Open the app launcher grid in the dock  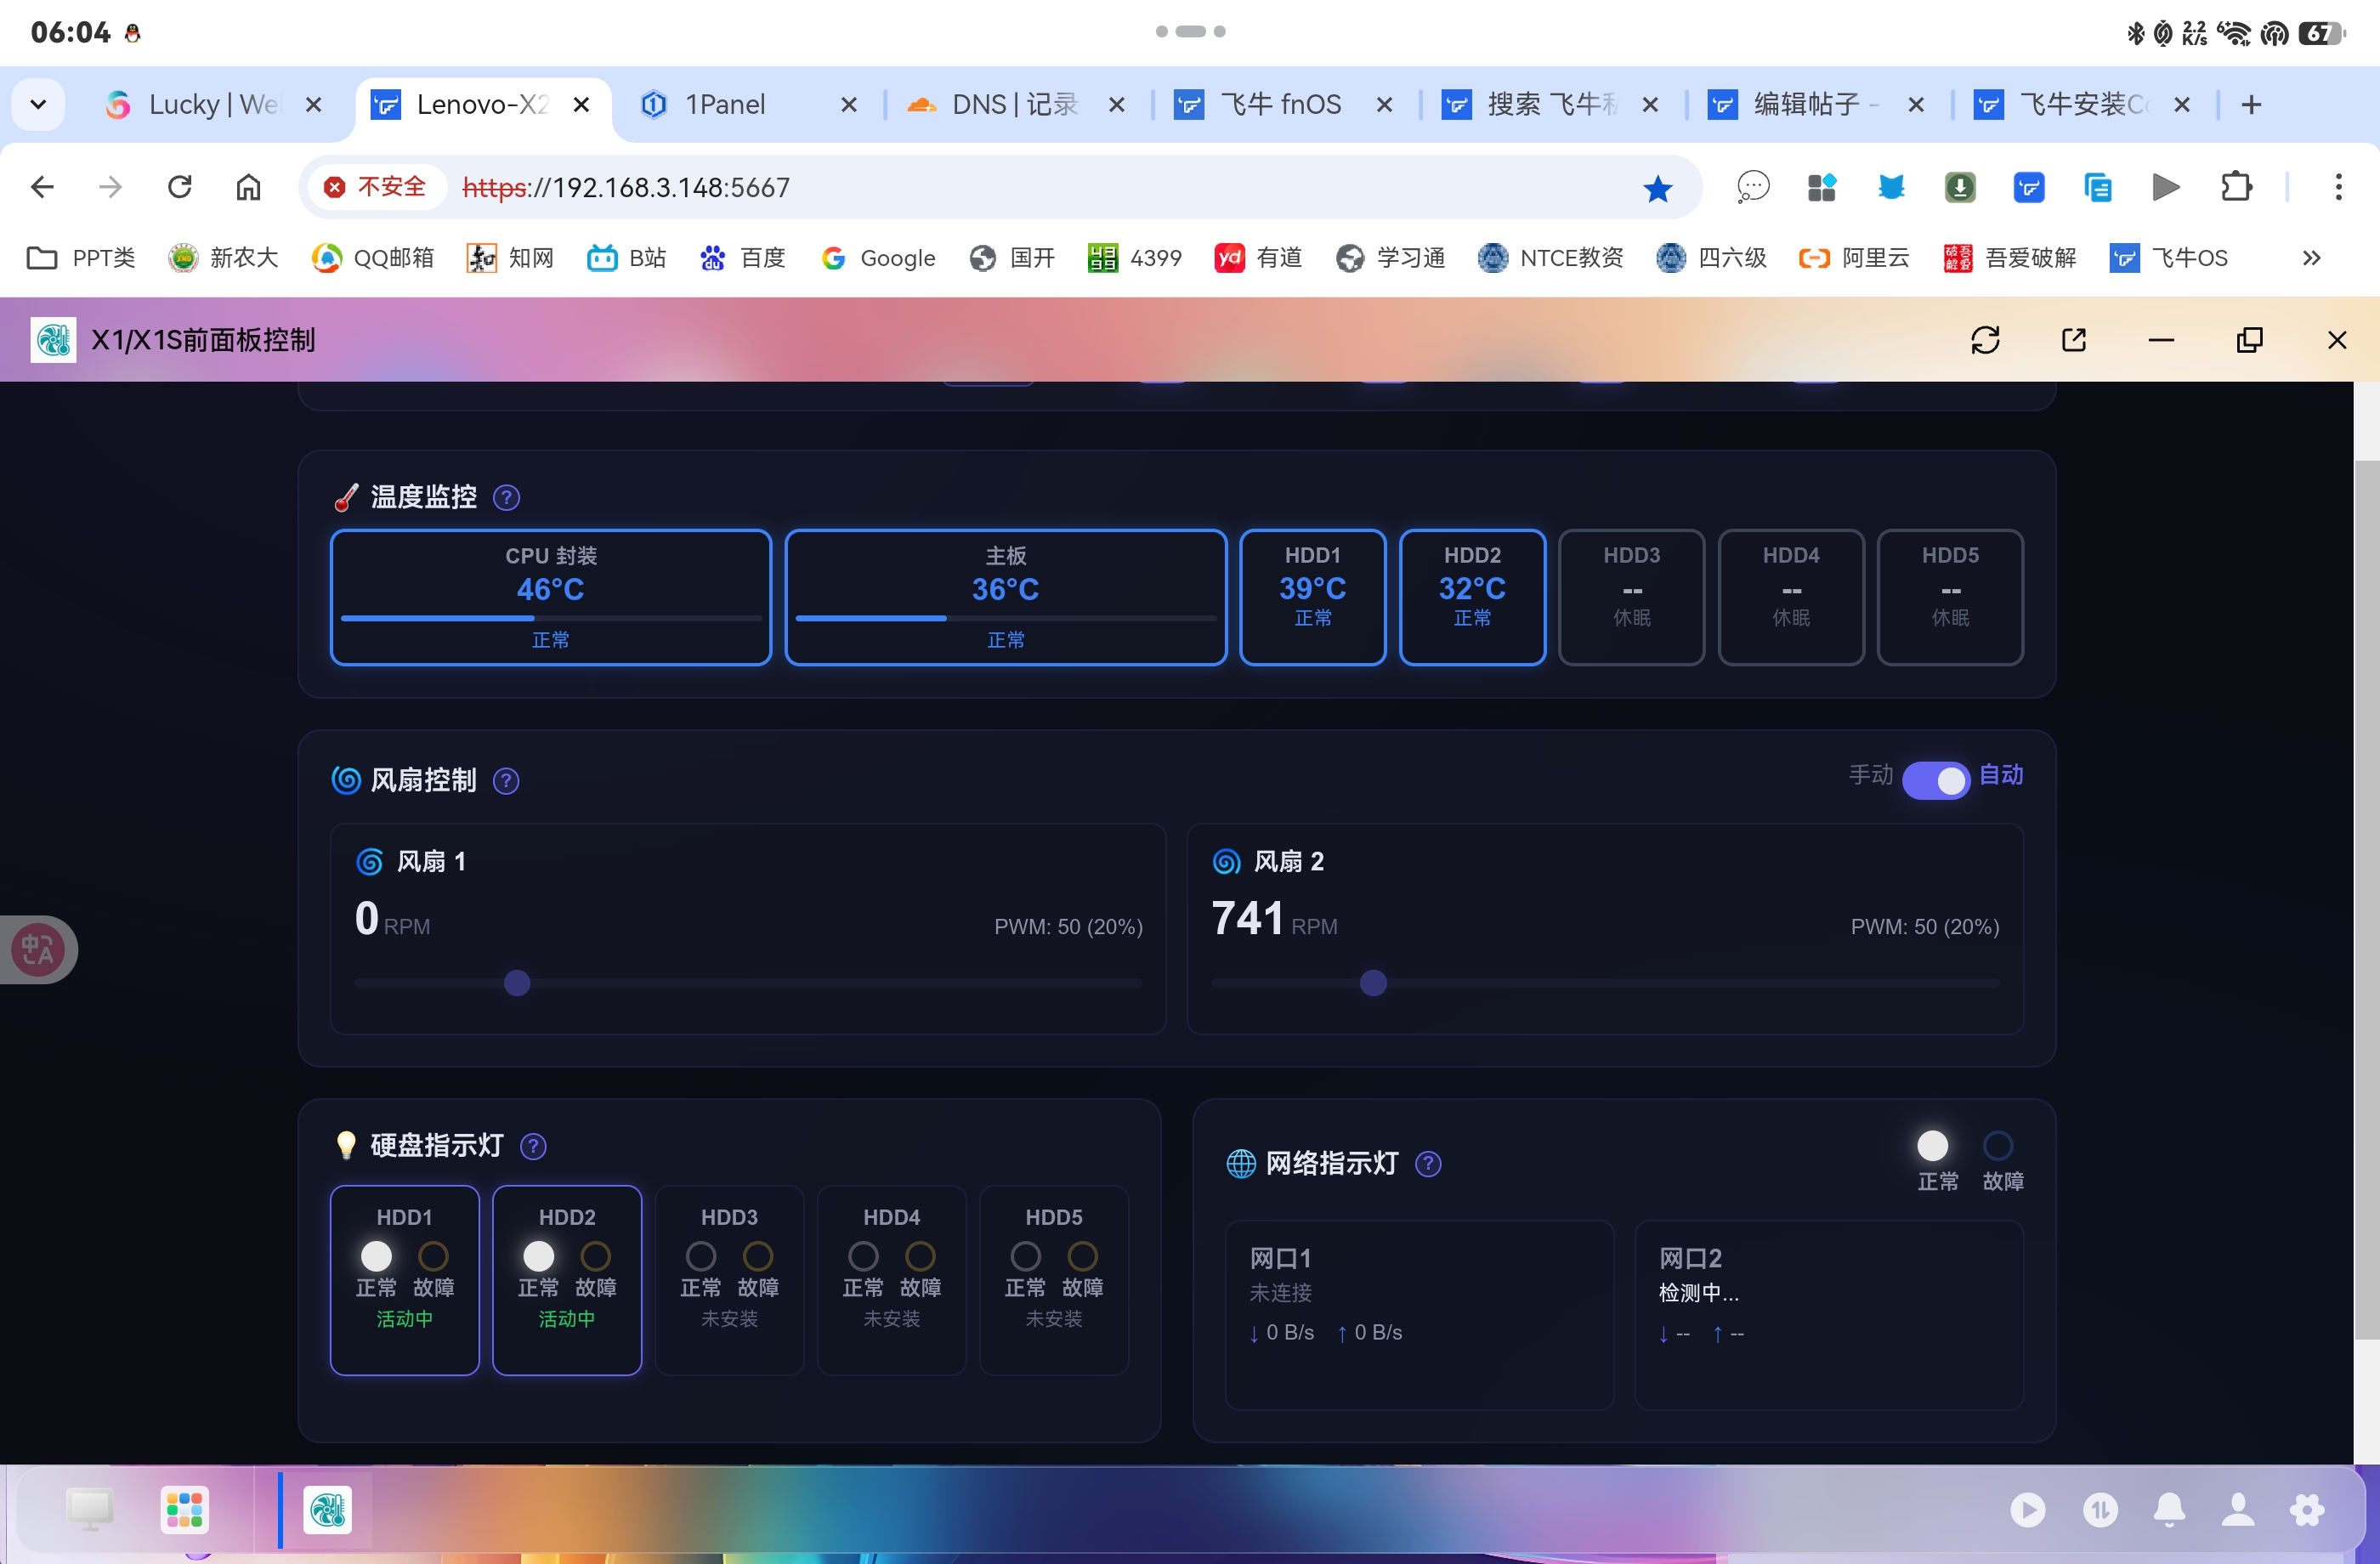click(x=185, y=1509)
